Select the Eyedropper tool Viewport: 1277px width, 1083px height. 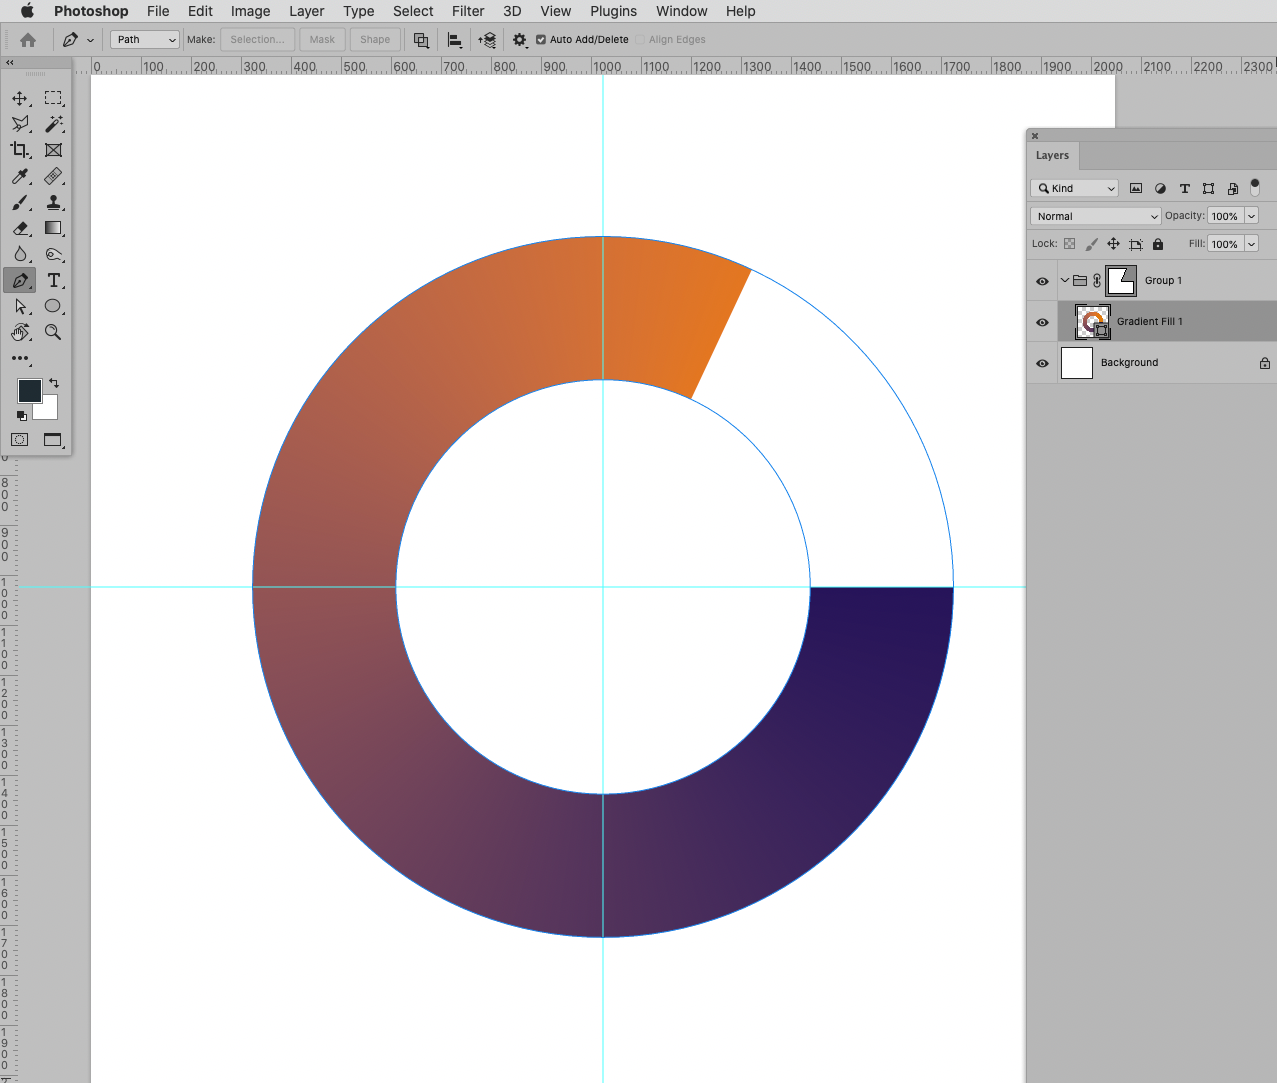[x=21, y=176]
